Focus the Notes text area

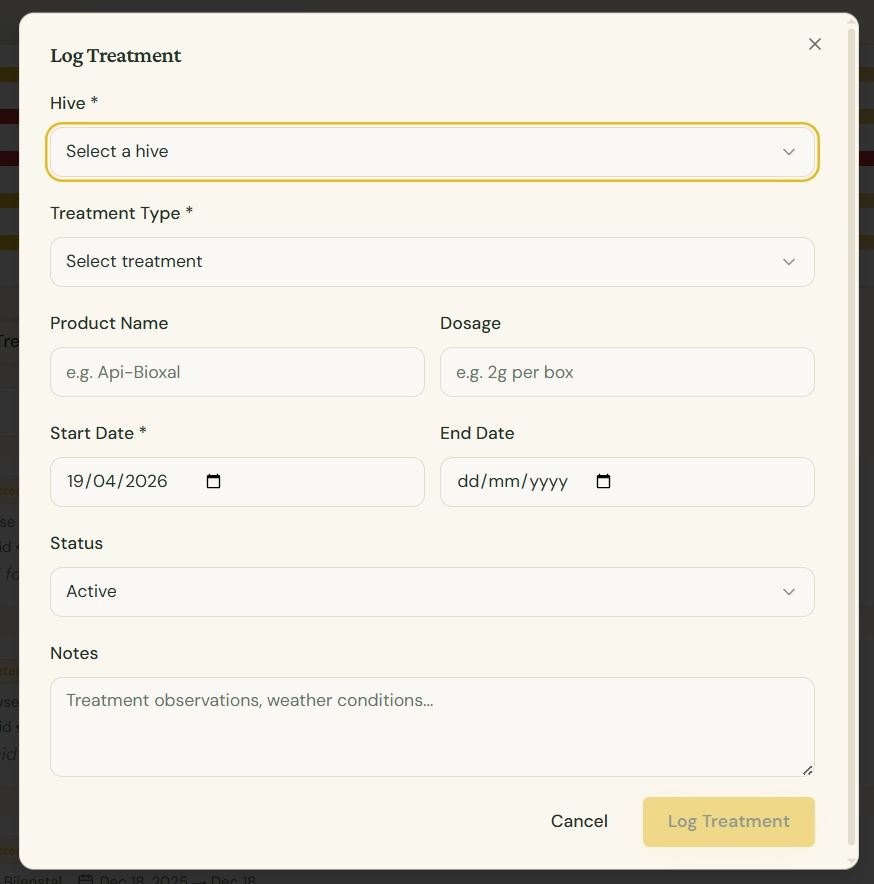[432, 727]
